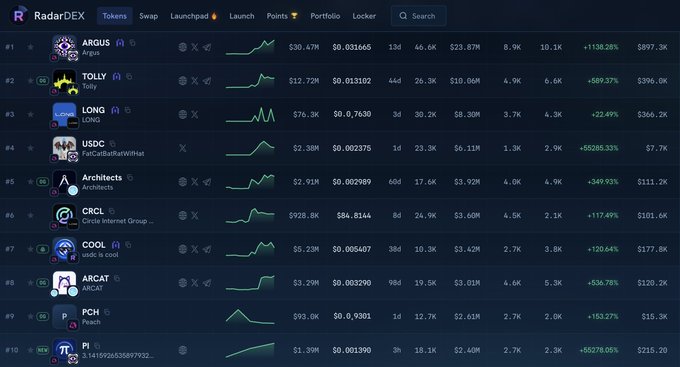Click the ARGUS price sparkline chart
This screenshot has height=367, width=680.
[250, 47]
